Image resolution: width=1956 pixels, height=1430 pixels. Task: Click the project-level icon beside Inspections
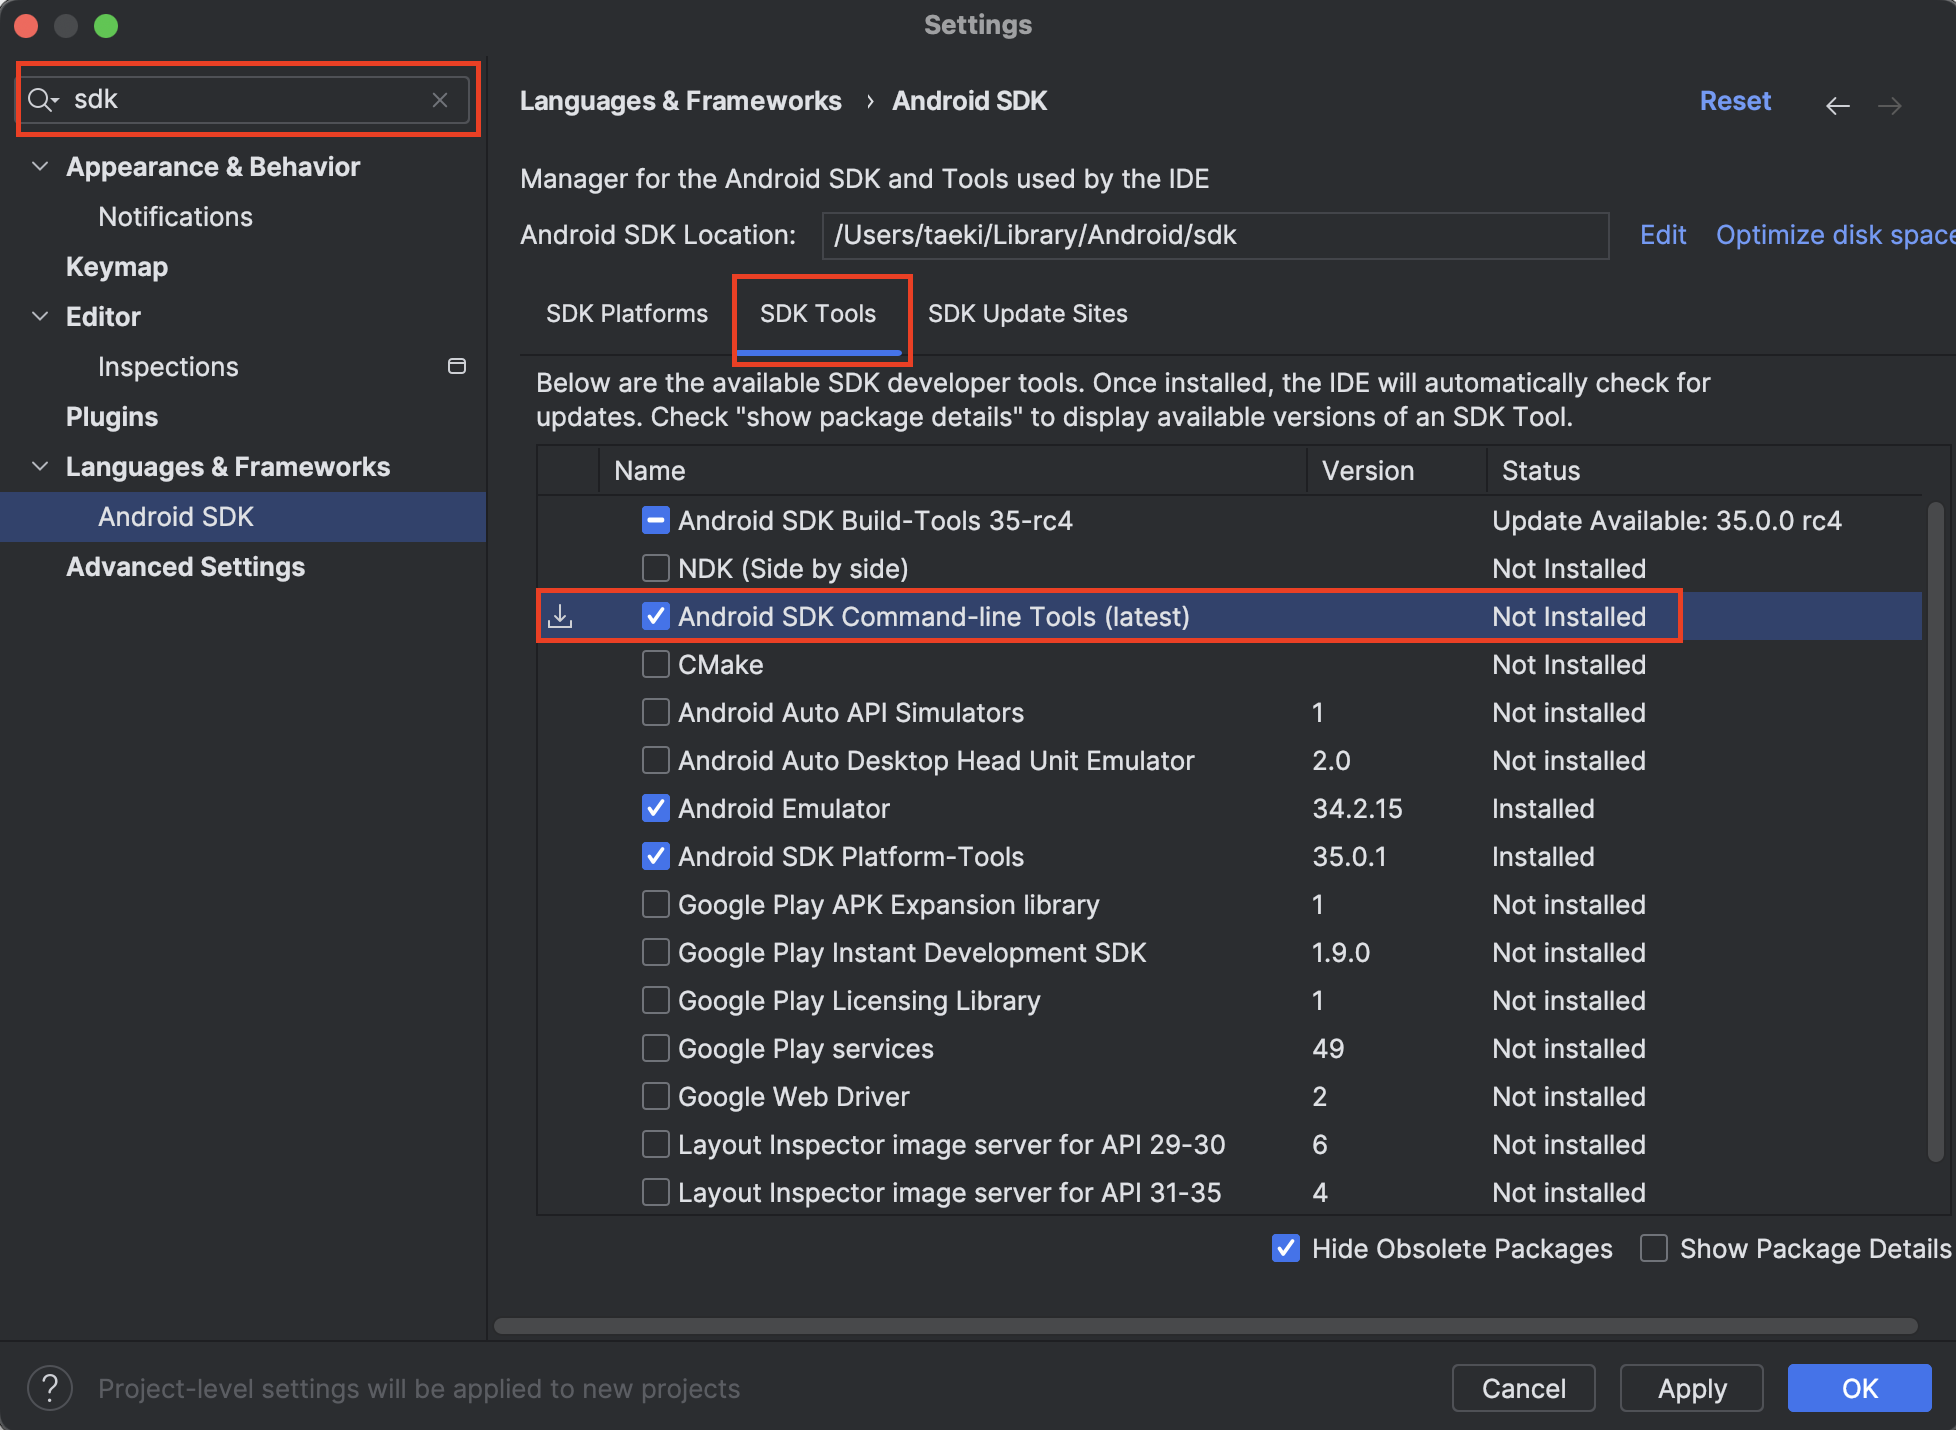point(457,366)
